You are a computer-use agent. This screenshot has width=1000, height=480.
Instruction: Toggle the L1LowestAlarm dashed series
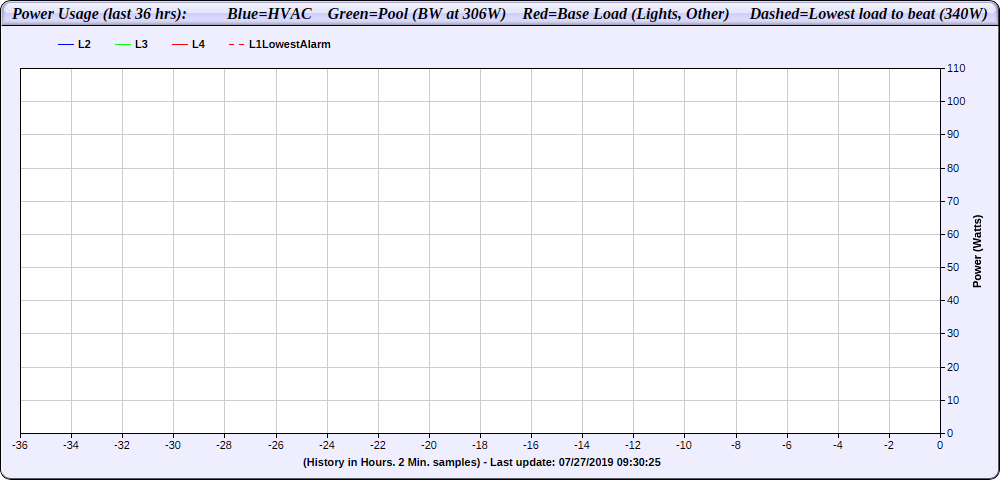pos(279,45)
